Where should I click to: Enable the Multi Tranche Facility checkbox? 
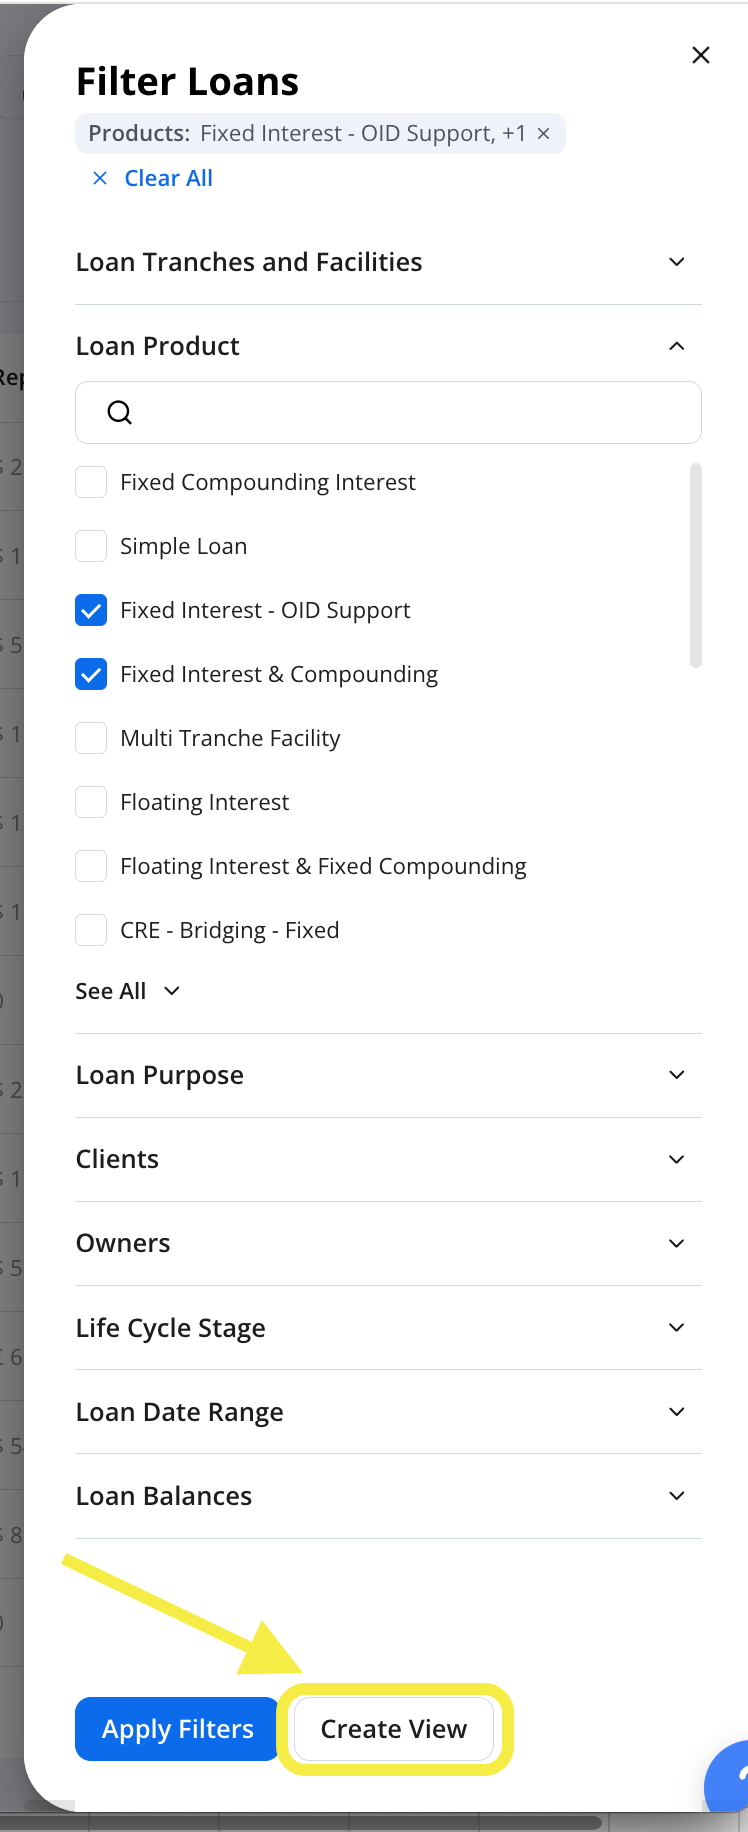tap(91, 738)
